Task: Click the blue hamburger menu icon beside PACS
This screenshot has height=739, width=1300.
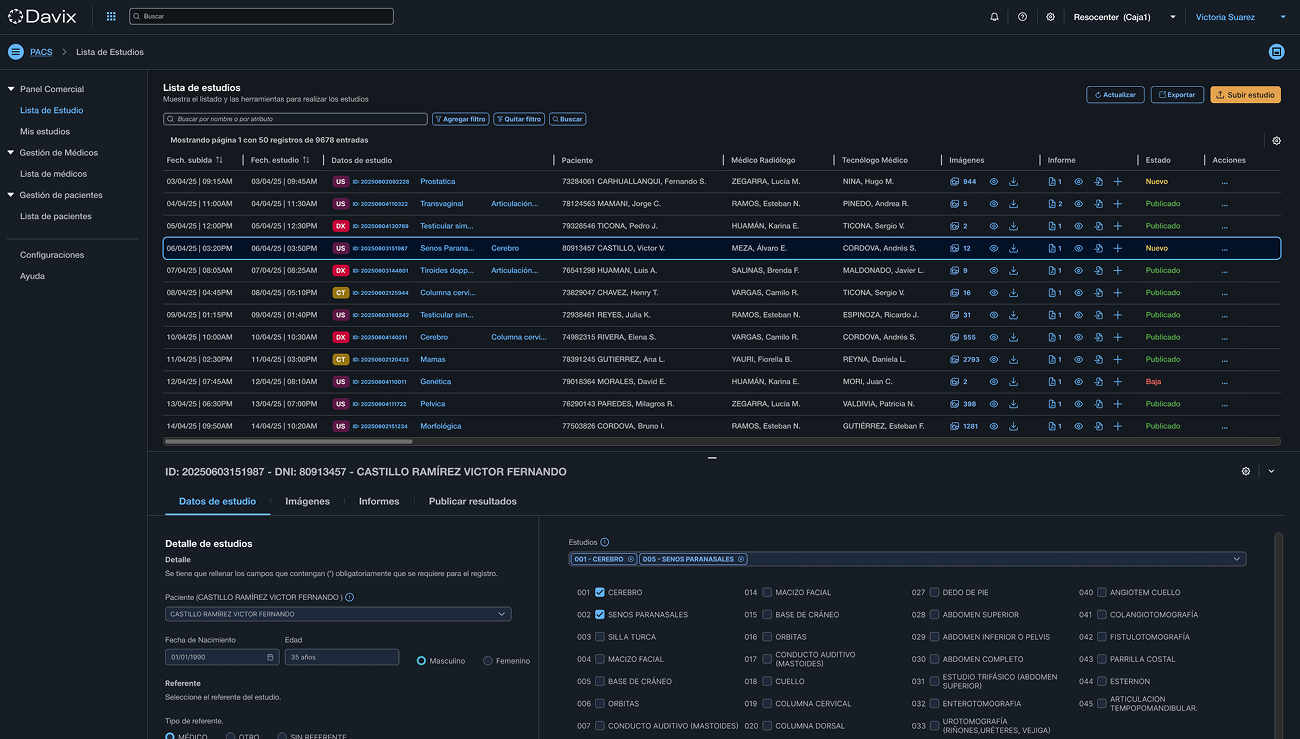Action: coord(16,52)
